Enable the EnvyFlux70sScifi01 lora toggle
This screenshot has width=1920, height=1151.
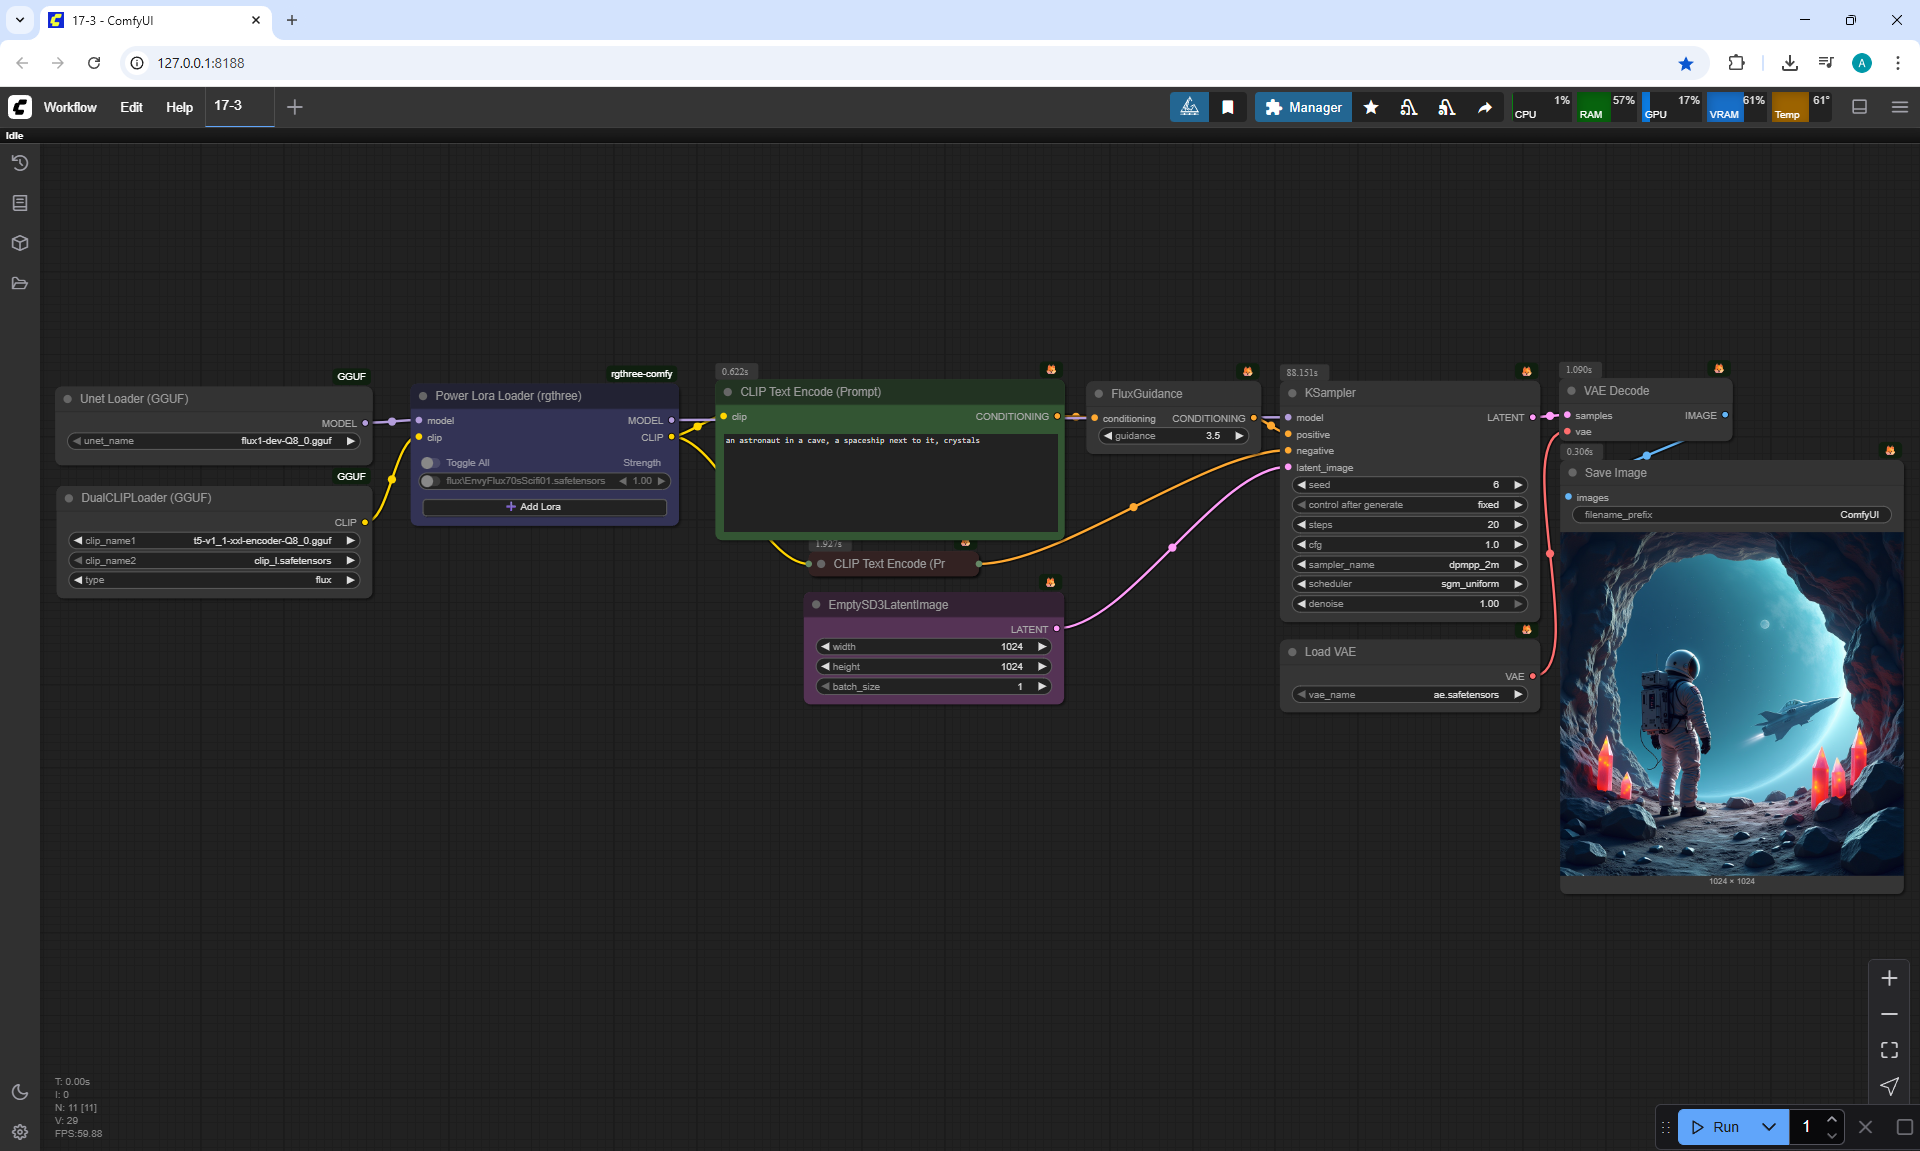pos(429,481)
